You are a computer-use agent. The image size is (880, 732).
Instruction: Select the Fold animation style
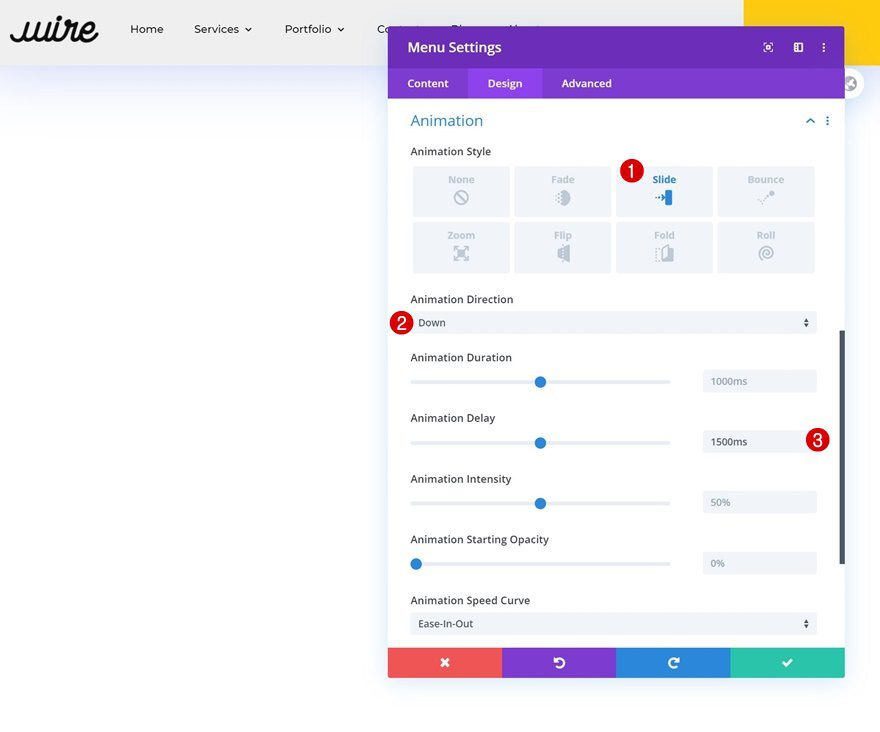pyautogui.click(x=664, y=247)
